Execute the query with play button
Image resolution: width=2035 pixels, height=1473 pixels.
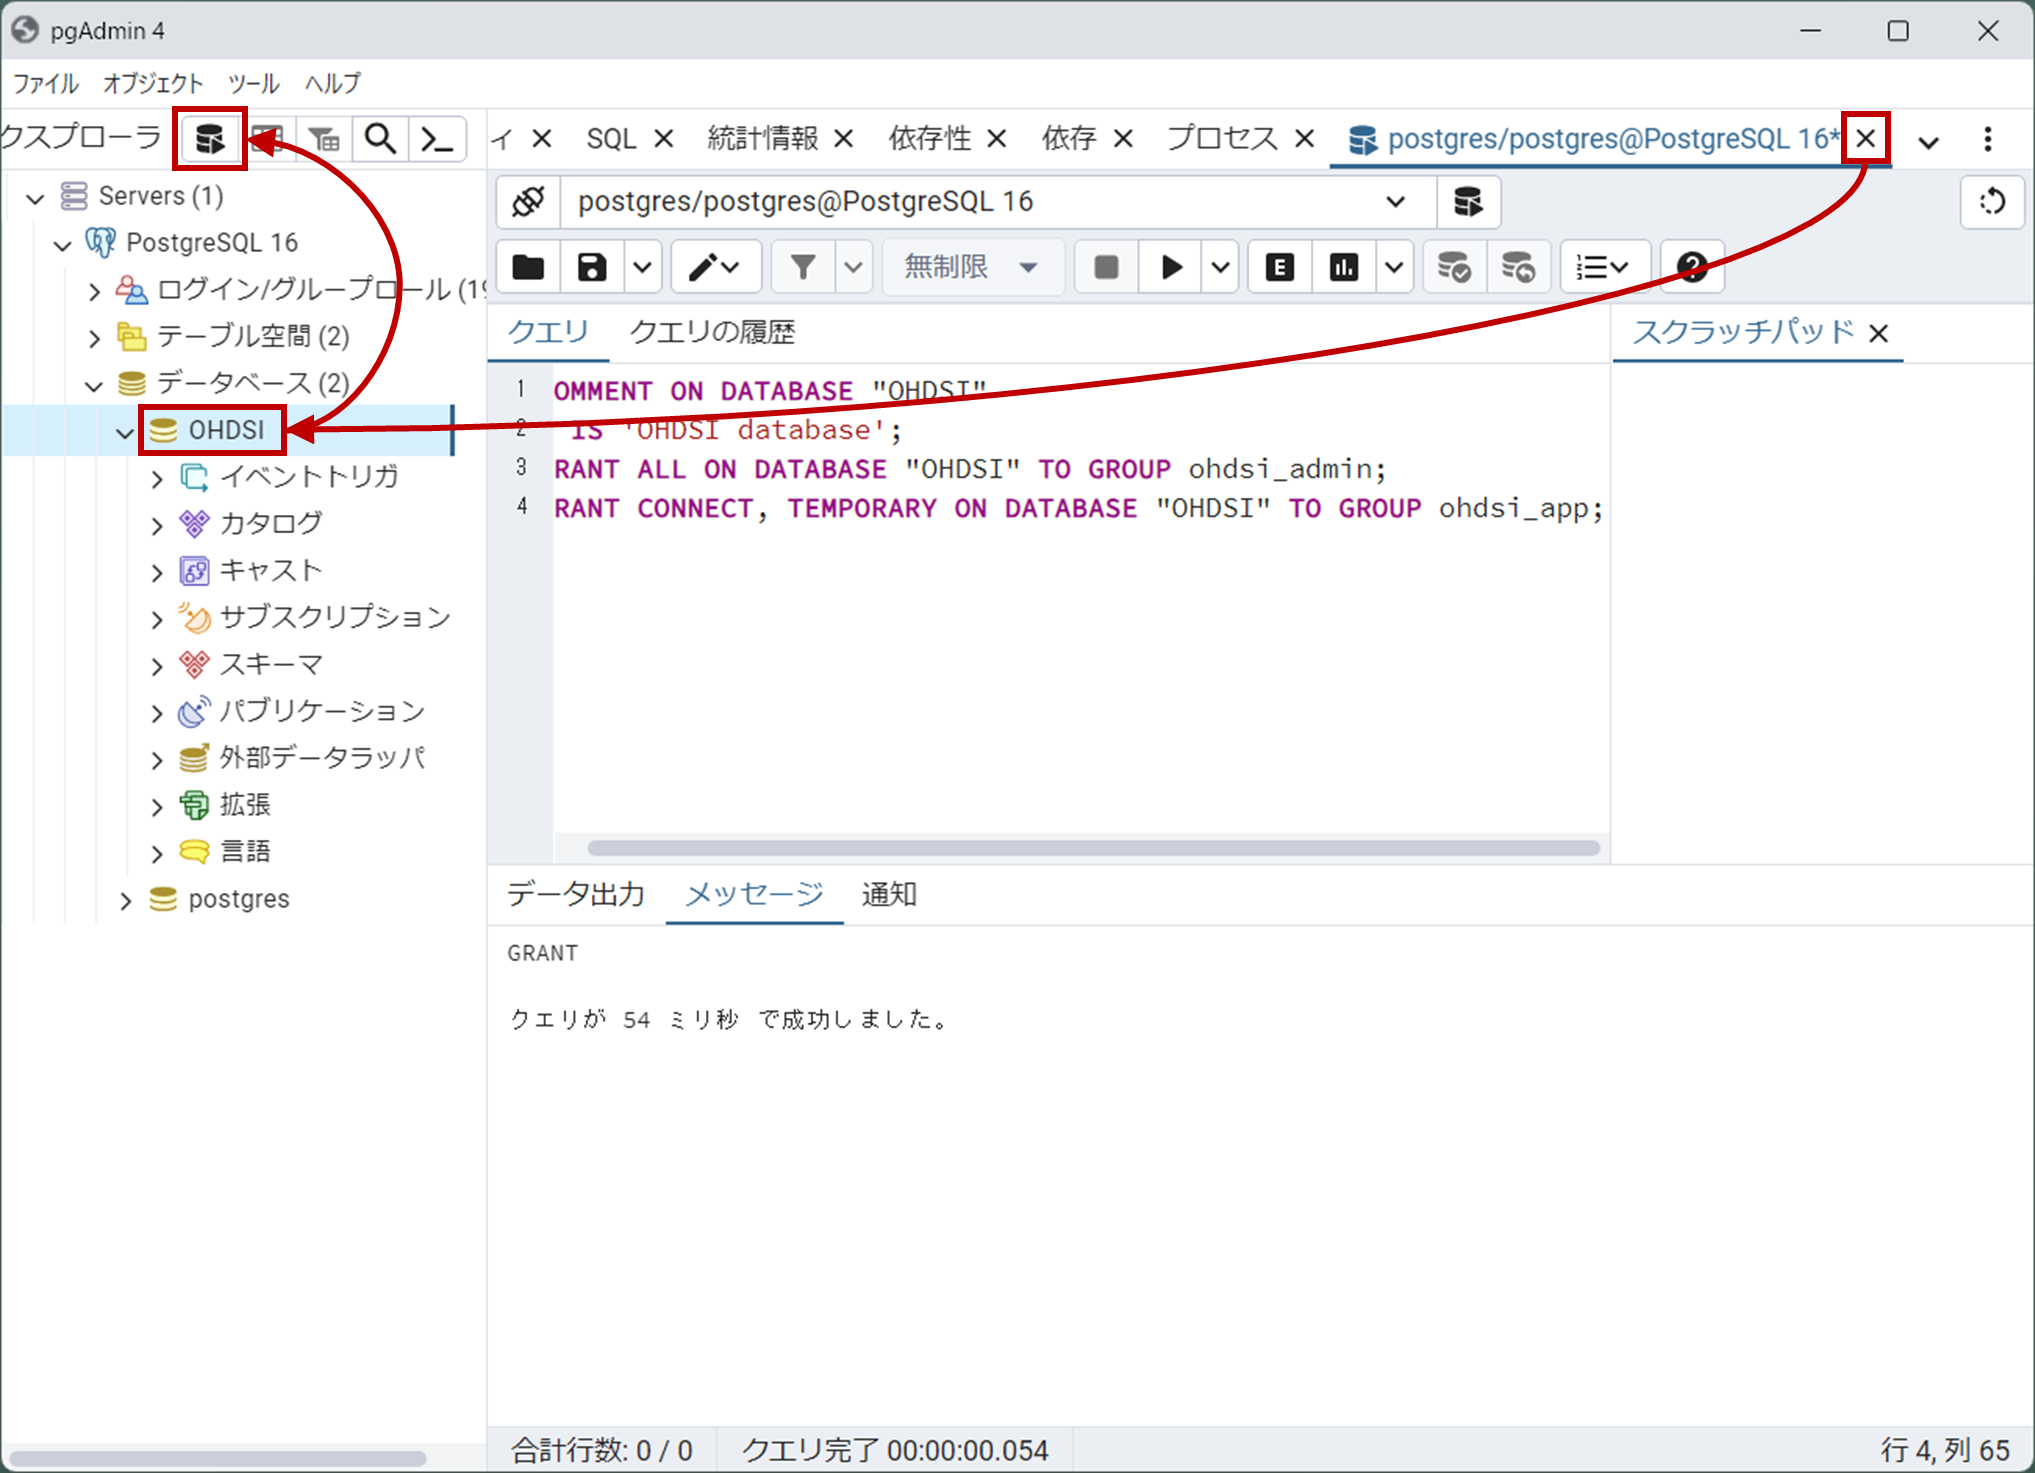1171,267
